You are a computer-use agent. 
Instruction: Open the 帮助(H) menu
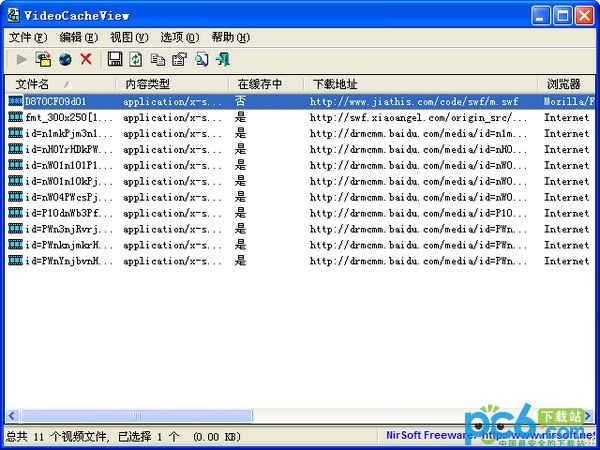coord(231,38)
